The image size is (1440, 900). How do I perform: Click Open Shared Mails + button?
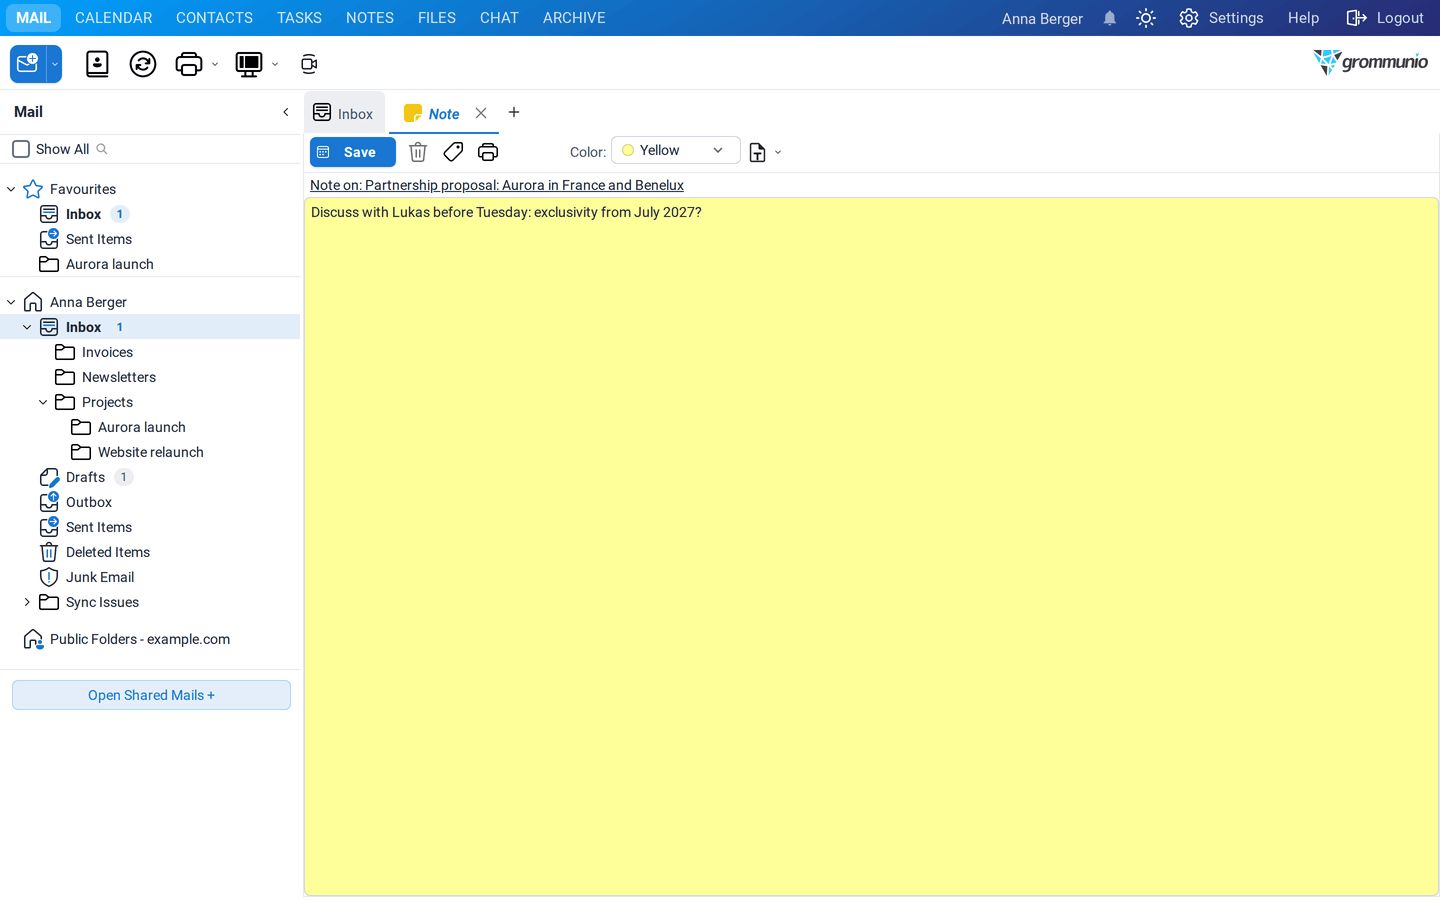(151, 695)
